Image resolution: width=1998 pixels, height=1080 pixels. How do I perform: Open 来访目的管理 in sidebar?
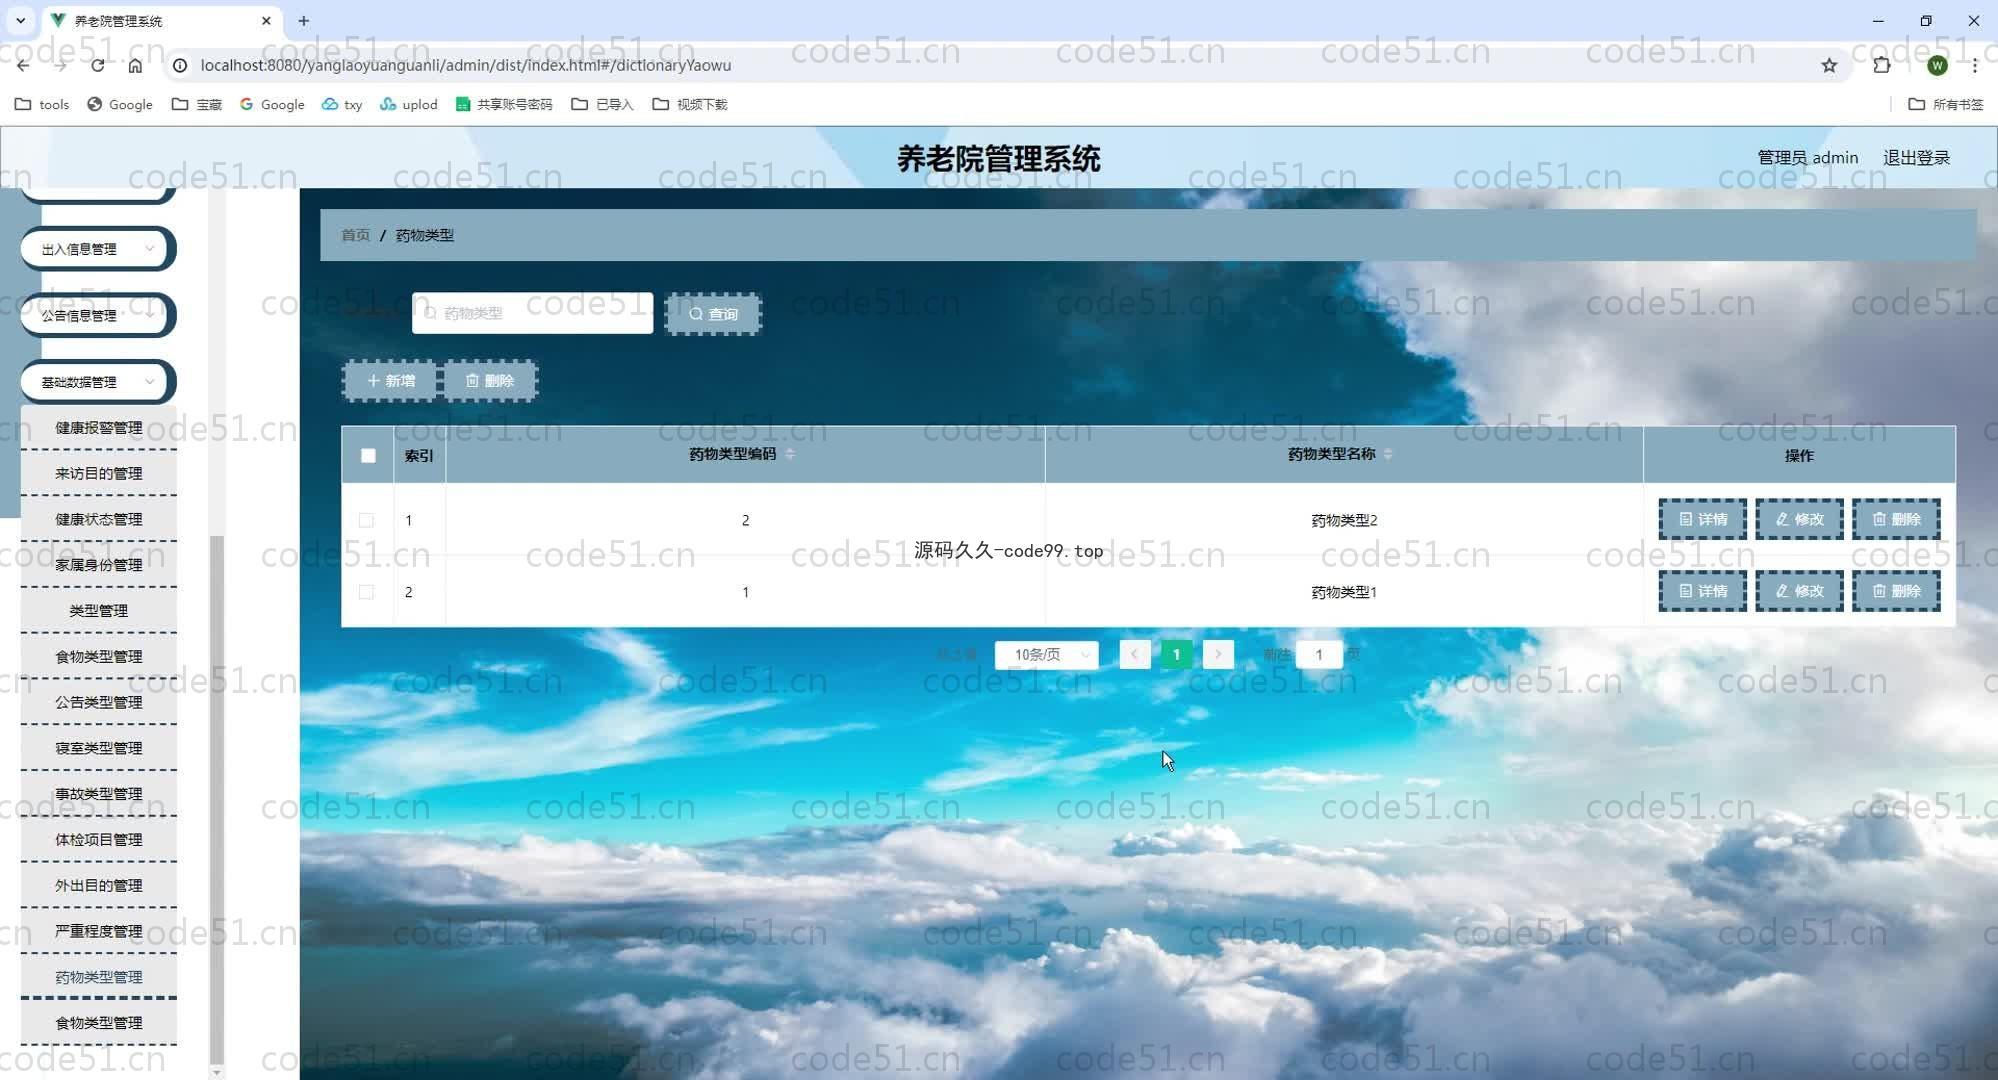pos(98,474)
